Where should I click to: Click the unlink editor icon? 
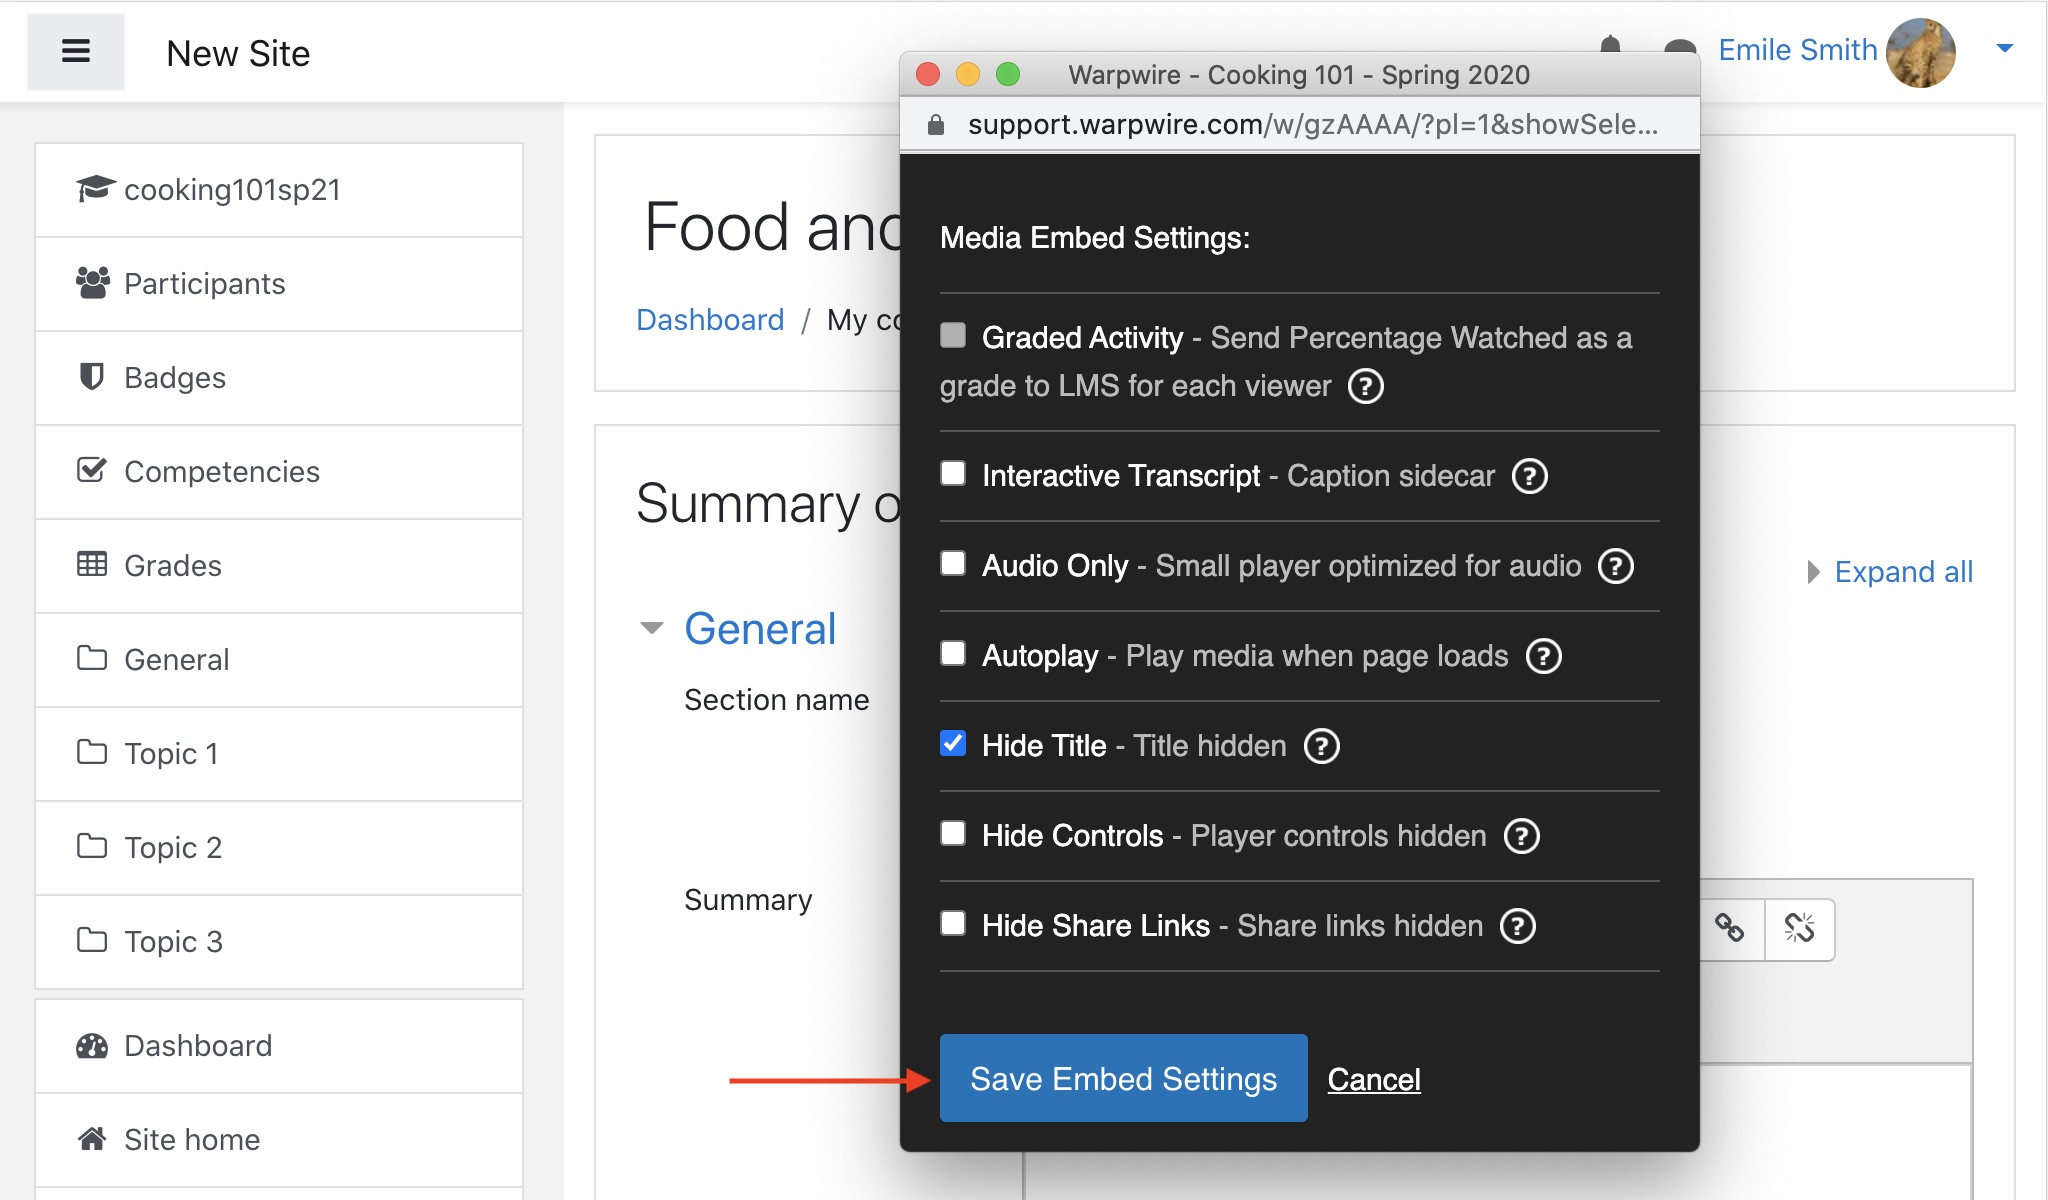(1799, 928)
